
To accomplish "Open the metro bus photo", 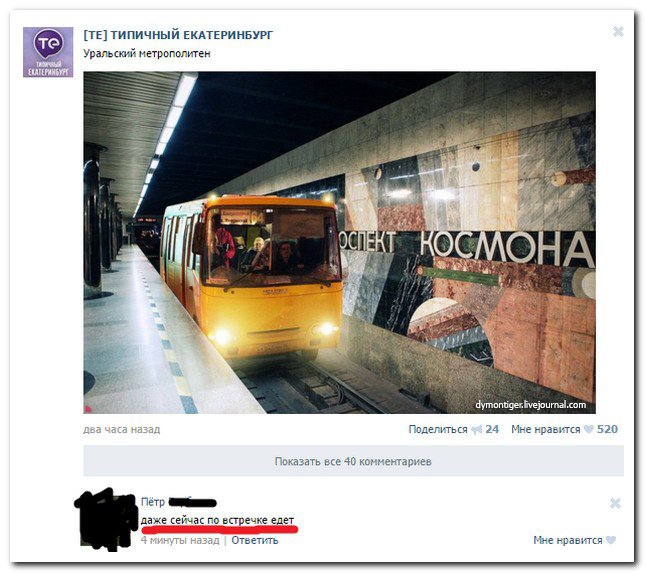I will click(339, 243).
